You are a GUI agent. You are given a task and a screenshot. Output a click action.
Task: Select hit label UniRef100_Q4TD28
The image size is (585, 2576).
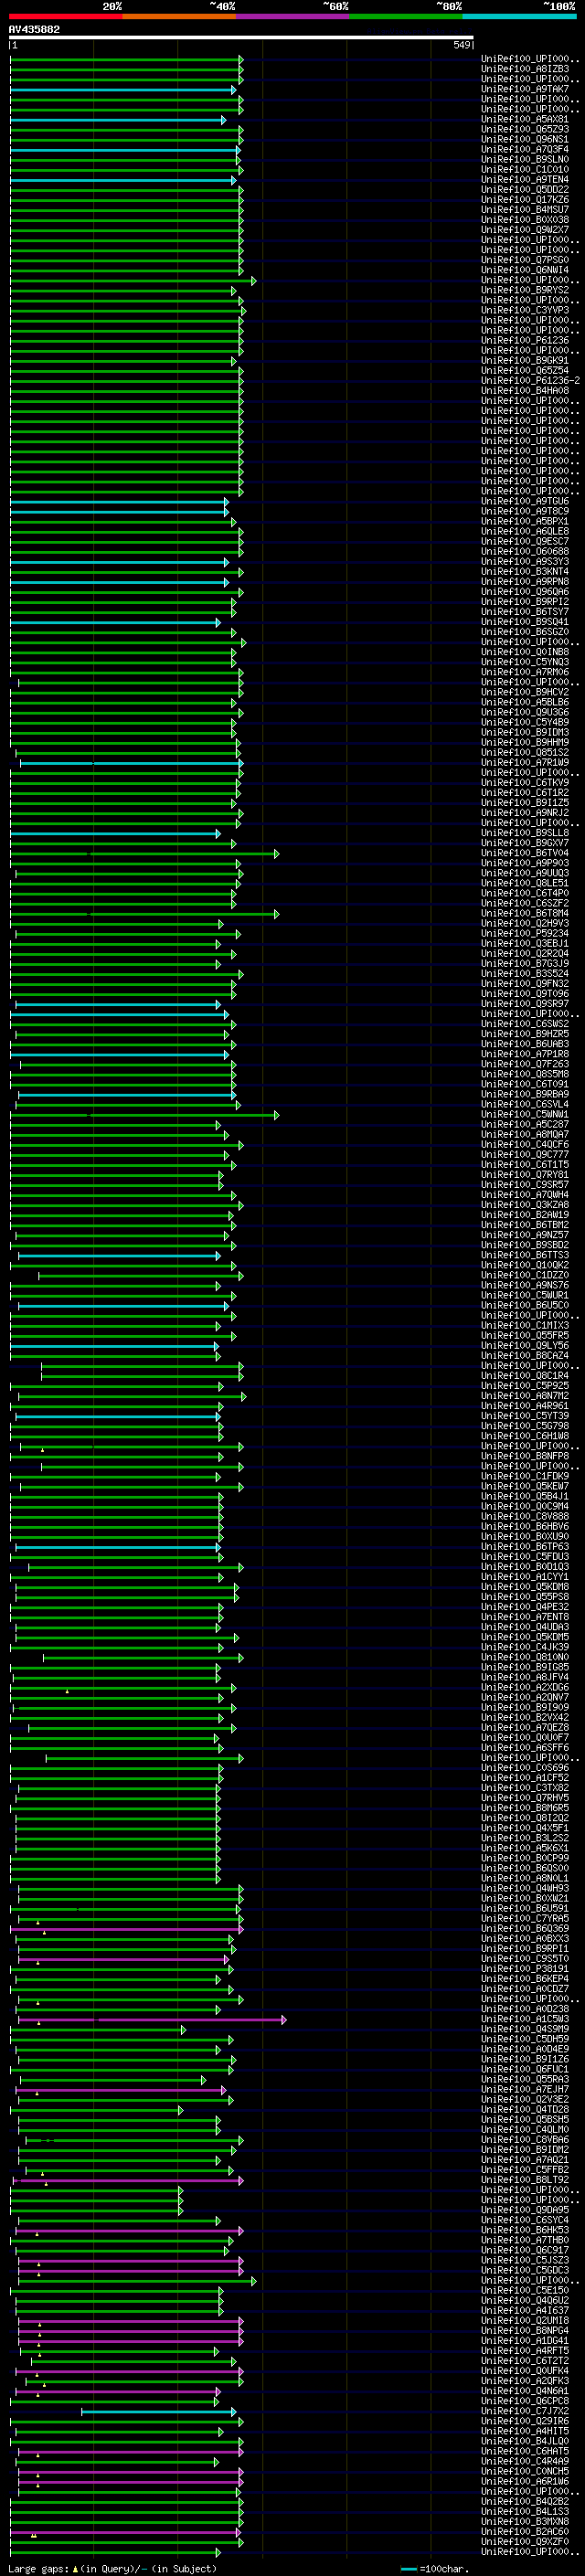[525, 2109]
